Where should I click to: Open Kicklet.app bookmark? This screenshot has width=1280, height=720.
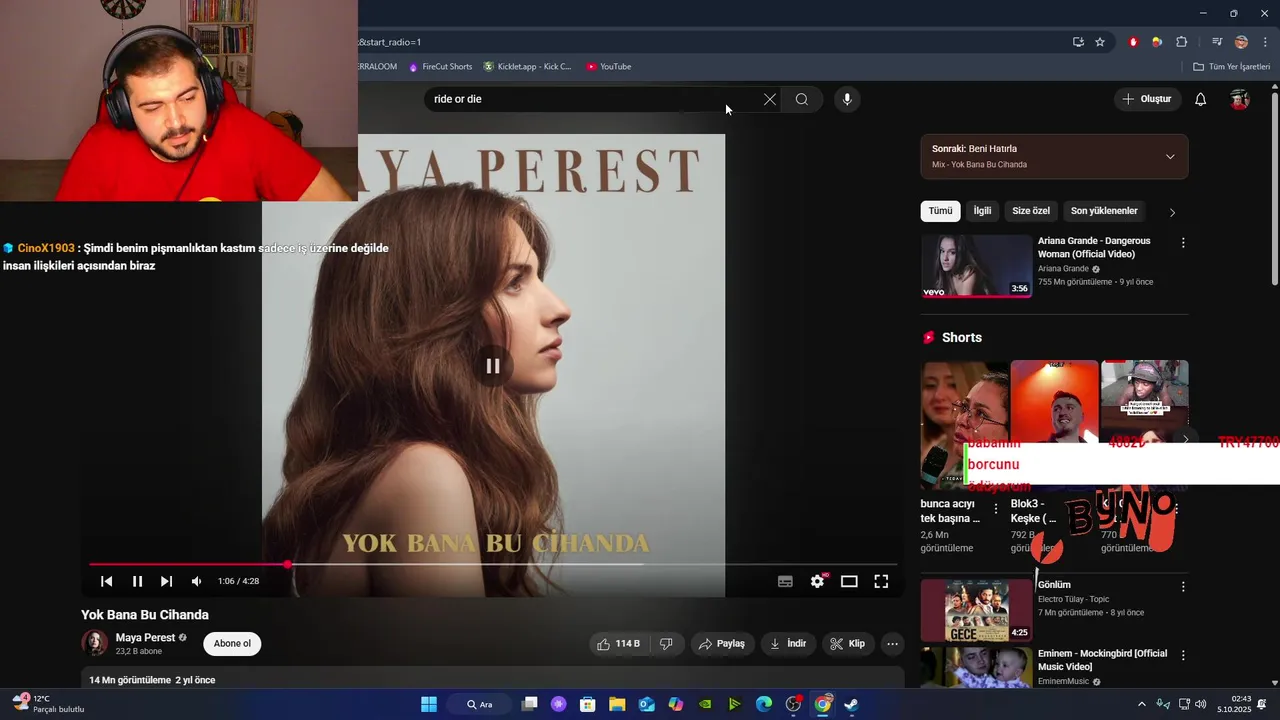click(x=527, y=67)
